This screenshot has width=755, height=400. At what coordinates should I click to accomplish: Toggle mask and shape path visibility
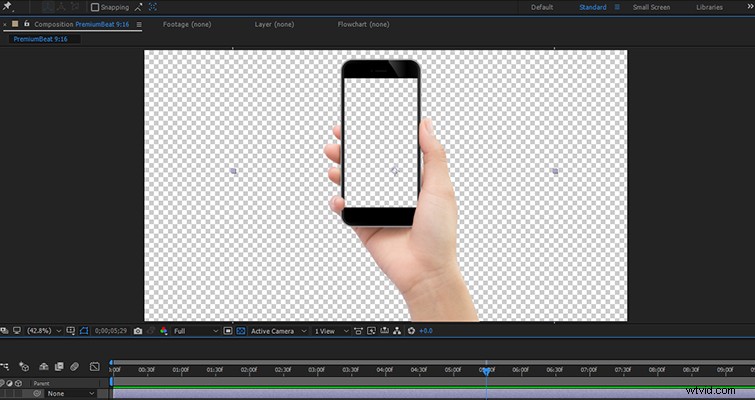click(x=84, y=331)
